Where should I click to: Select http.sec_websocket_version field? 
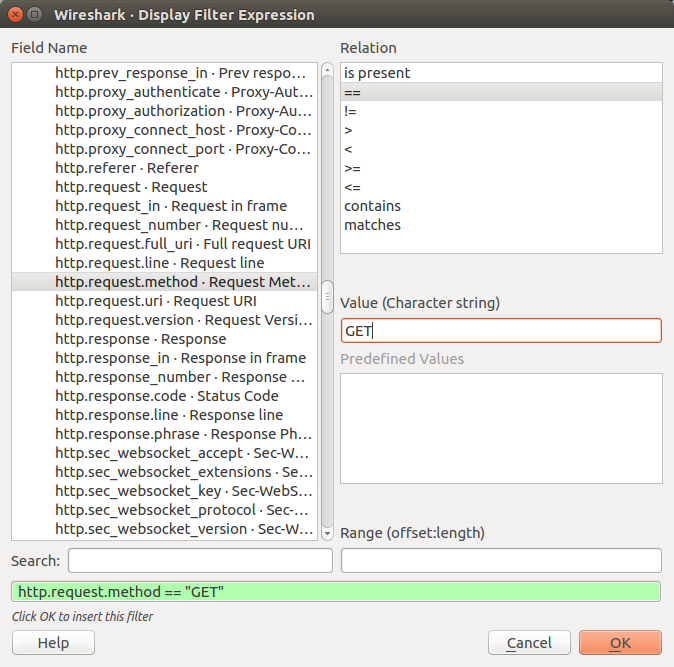[x=165, y=529]
